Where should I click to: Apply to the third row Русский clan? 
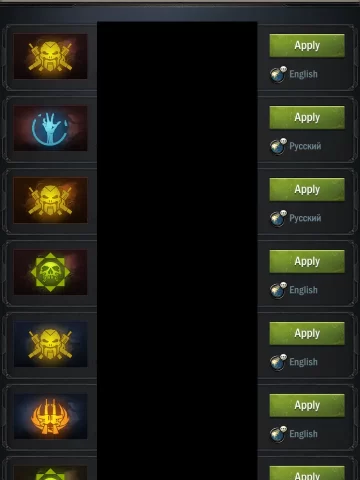pos(307,189)
